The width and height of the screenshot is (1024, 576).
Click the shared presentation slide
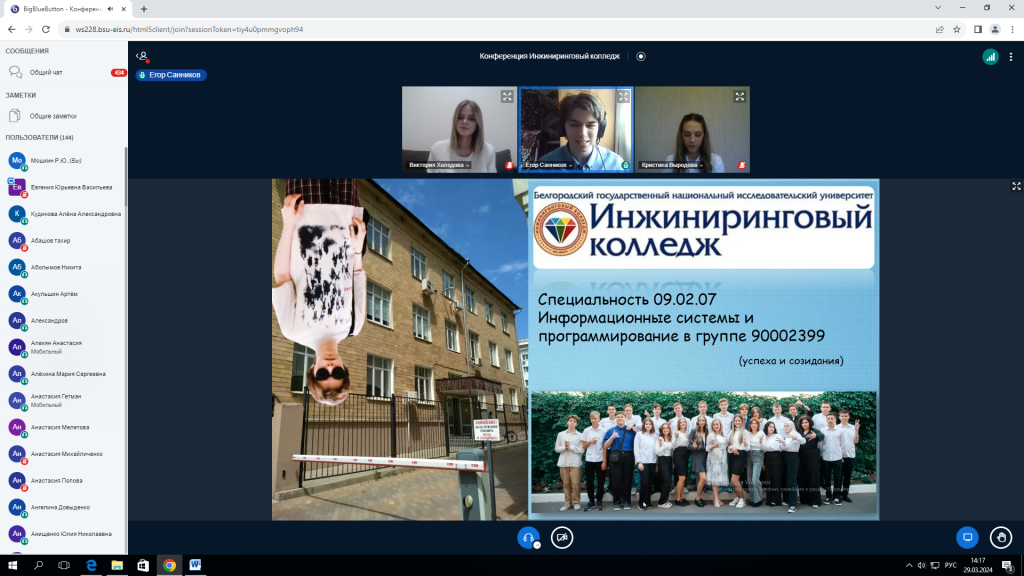[x=575, y=349]
